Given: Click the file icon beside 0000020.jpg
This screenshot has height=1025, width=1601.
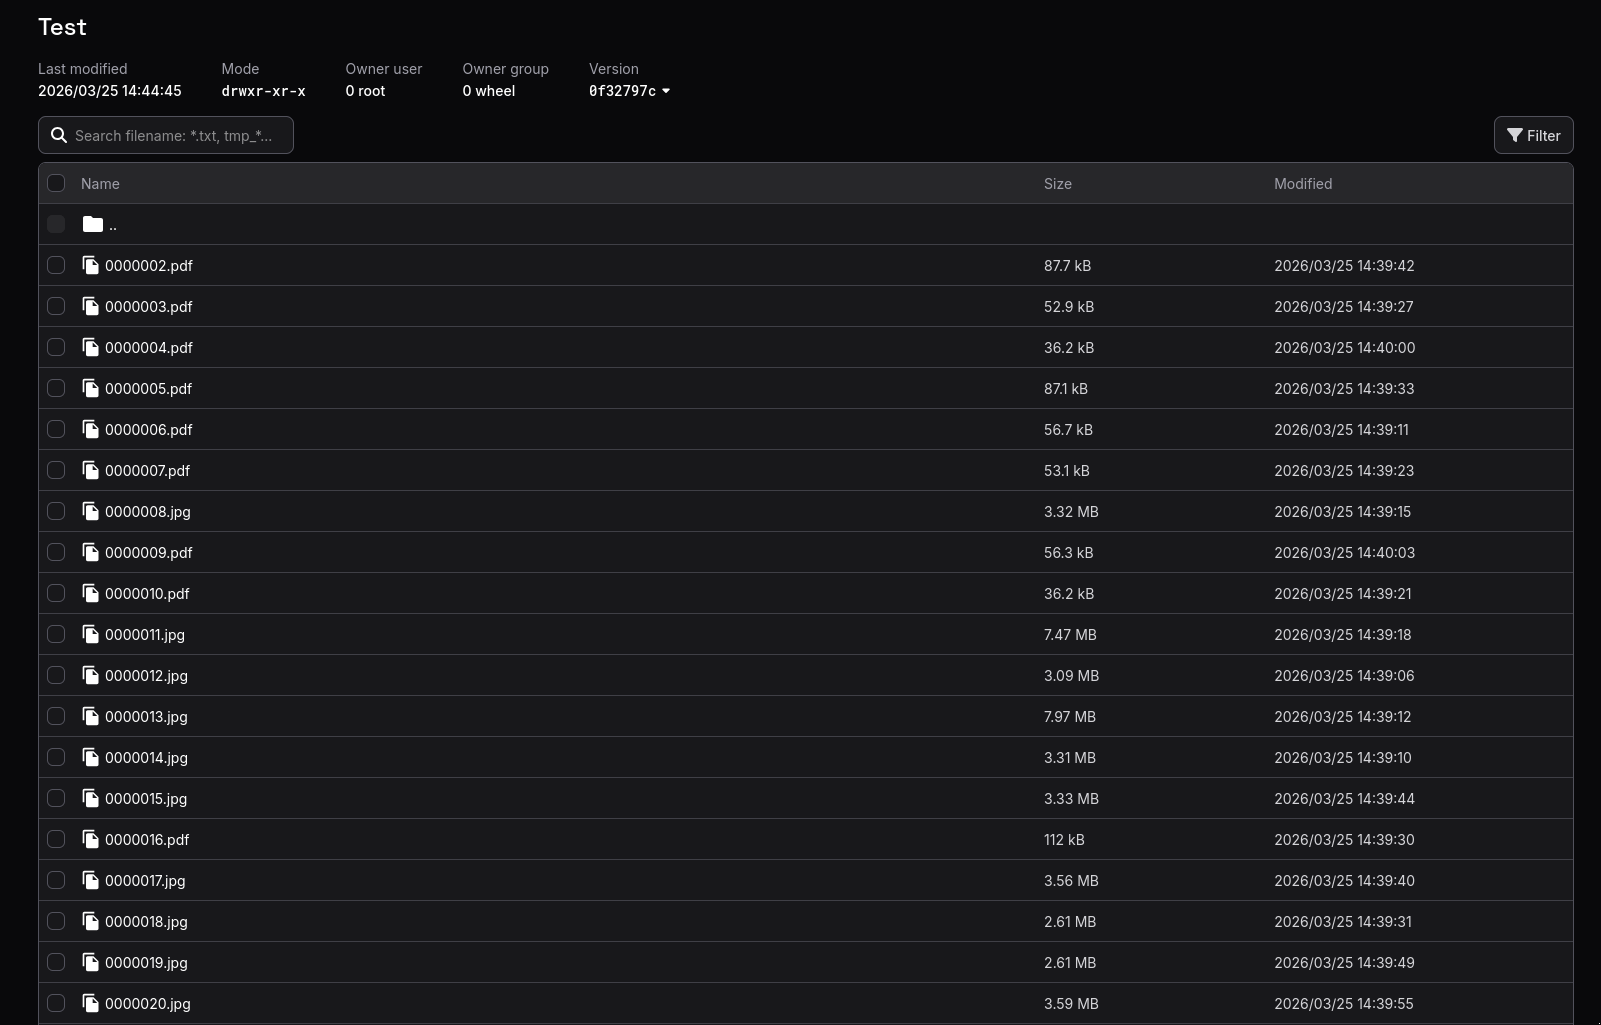Looking at the screenshot, I should [x=91, y=1003].
